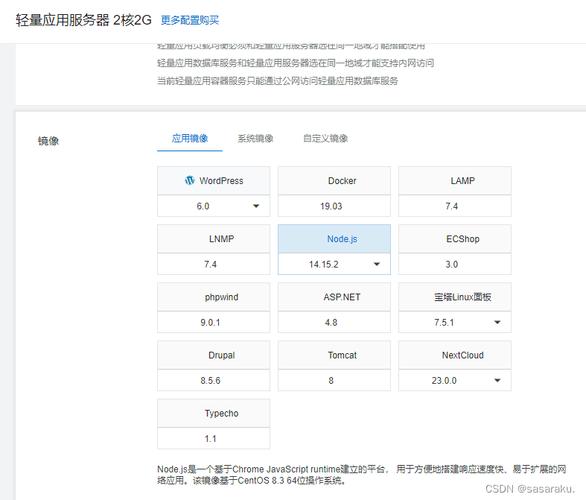Open the 宝塔Linux面板 7.5.1 version dropdown
This screenshot has height=500, width=586.
455,322
